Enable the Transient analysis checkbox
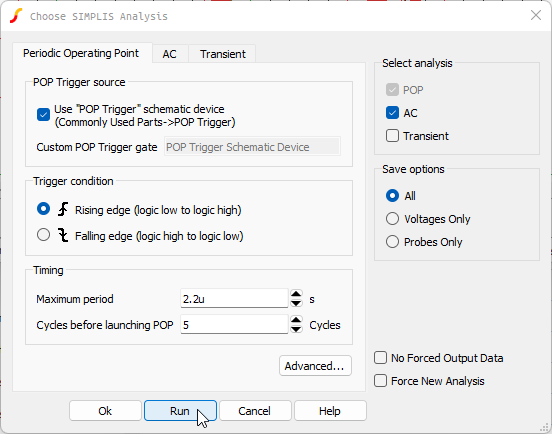This screenshot has height=434, width=552. [x=392, y=136]
